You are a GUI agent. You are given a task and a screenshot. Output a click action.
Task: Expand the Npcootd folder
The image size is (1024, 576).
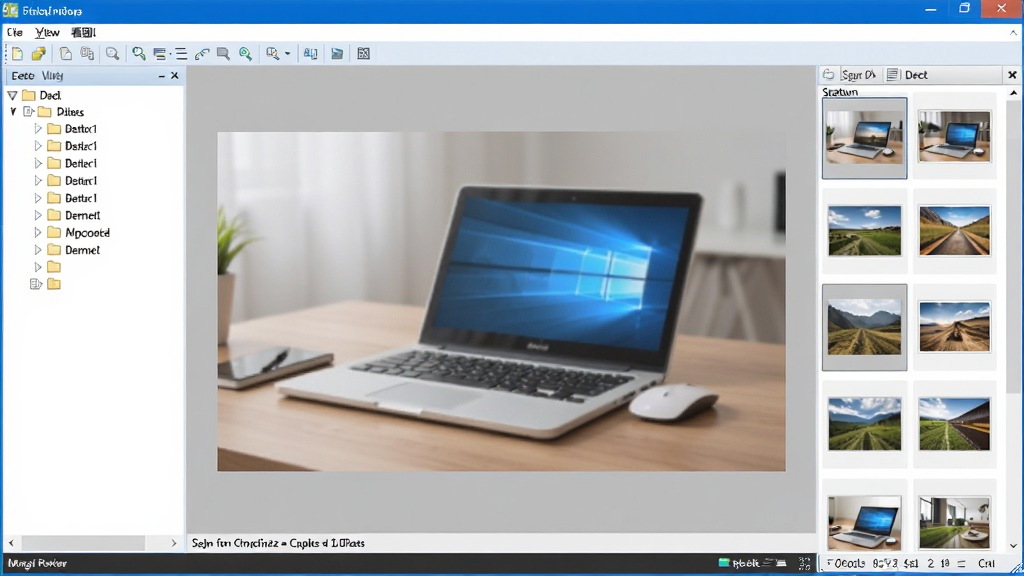pyautogui.click(x=38, y=232)
